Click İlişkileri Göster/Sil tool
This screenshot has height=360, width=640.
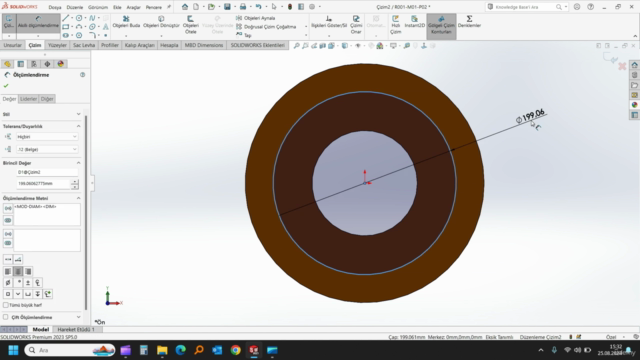coord(329,22)
